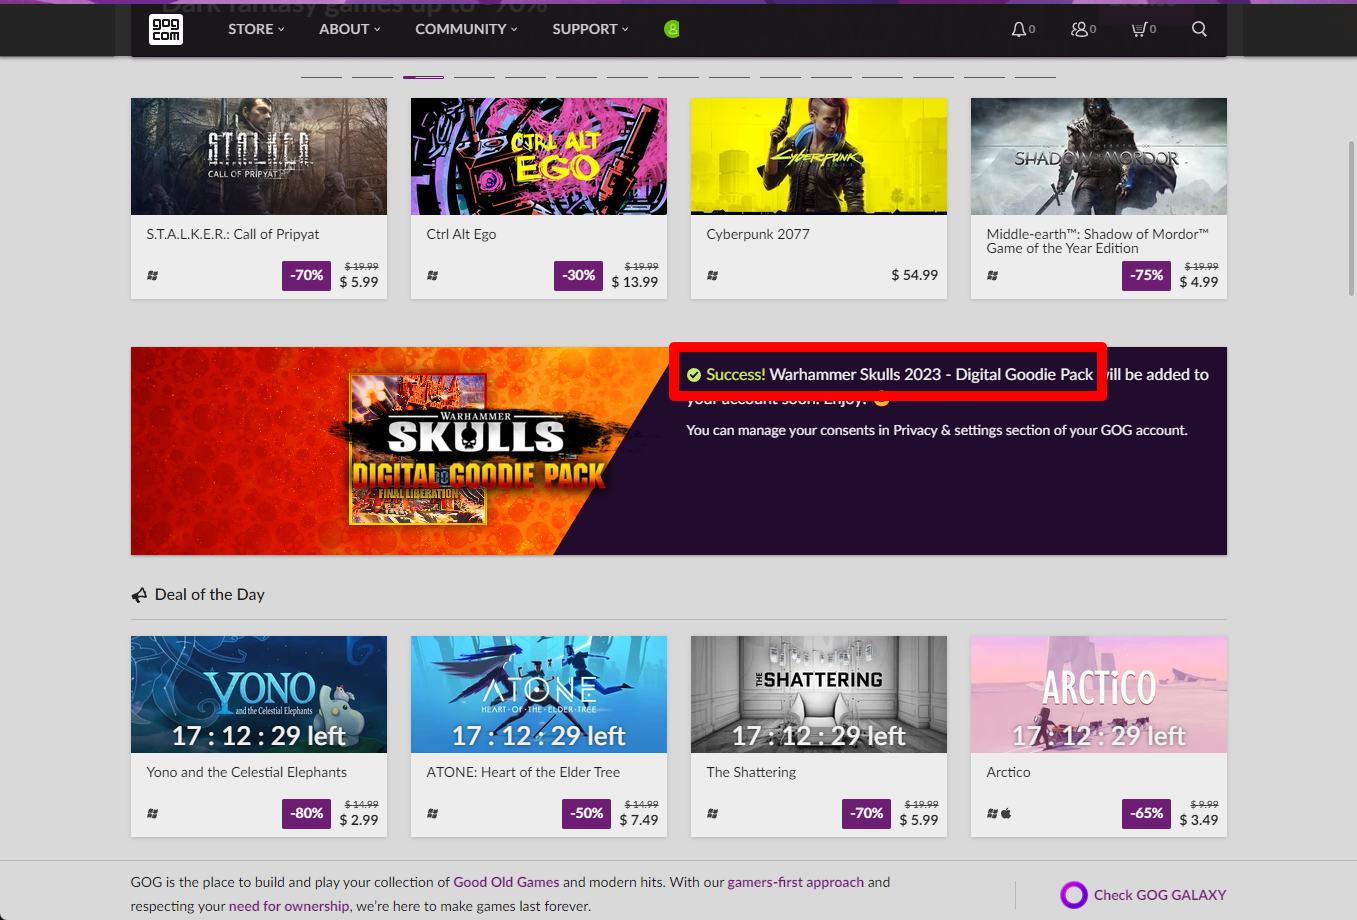Open S.T.A.L.K.E.R. Call of Pripyat thumbnail
This screenshot has width=1357, height=920.
[x=259, y=156]
